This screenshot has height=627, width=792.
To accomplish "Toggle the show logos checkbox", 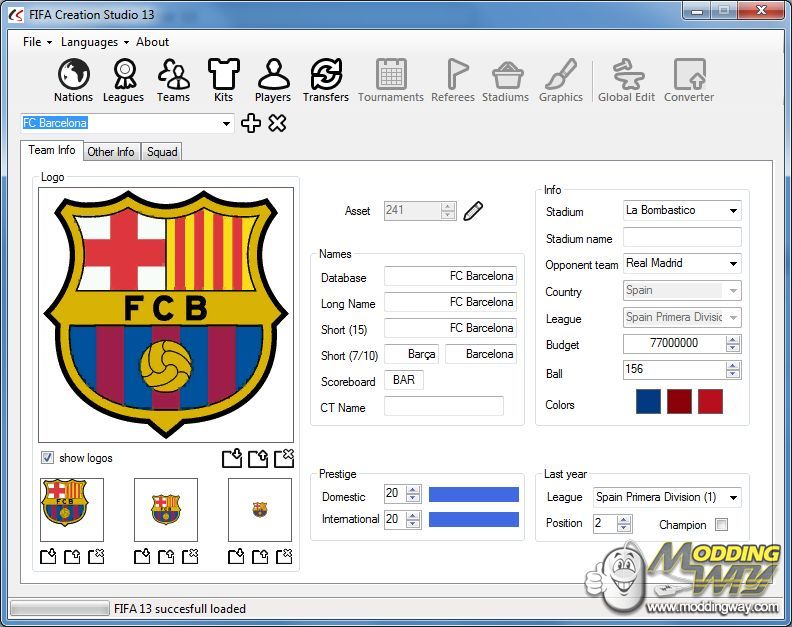I will pyautogui.click(x=47, y=458).
